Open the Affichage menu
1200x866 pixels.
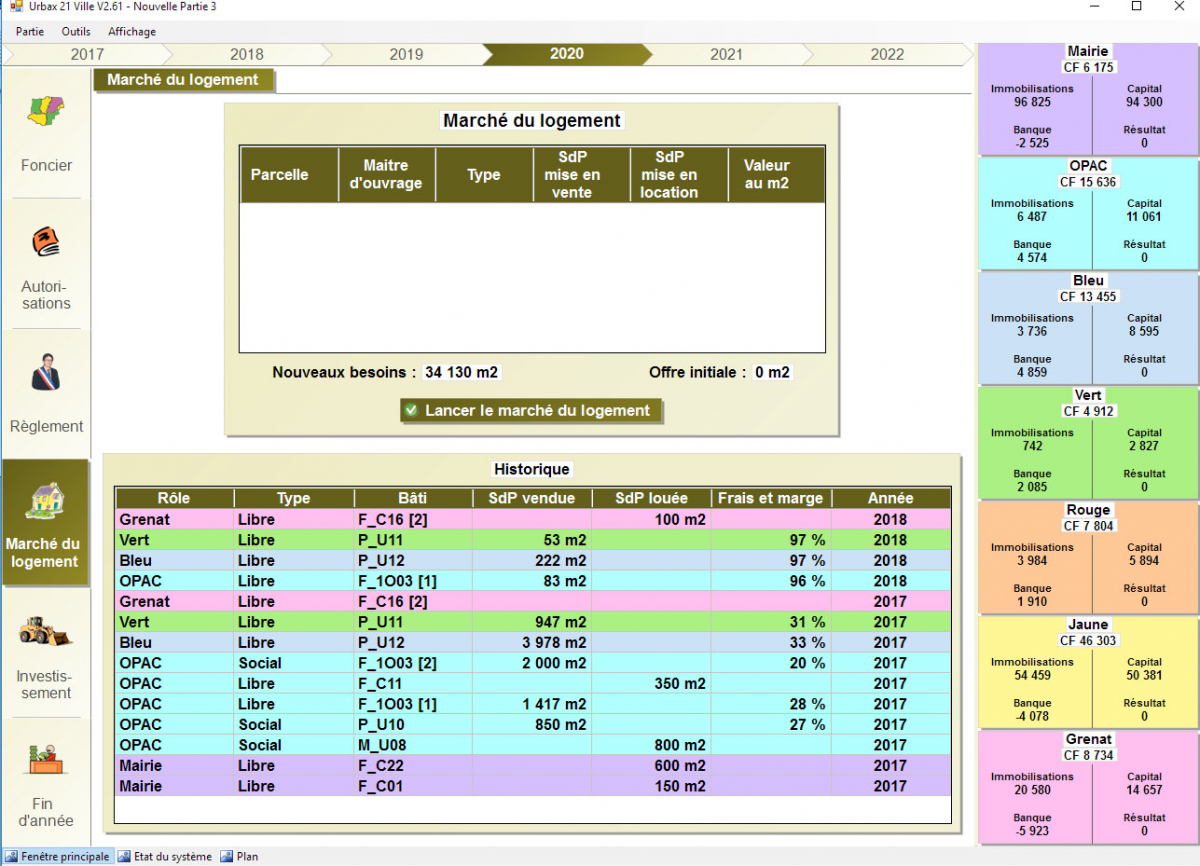click(x=132, y=31)
